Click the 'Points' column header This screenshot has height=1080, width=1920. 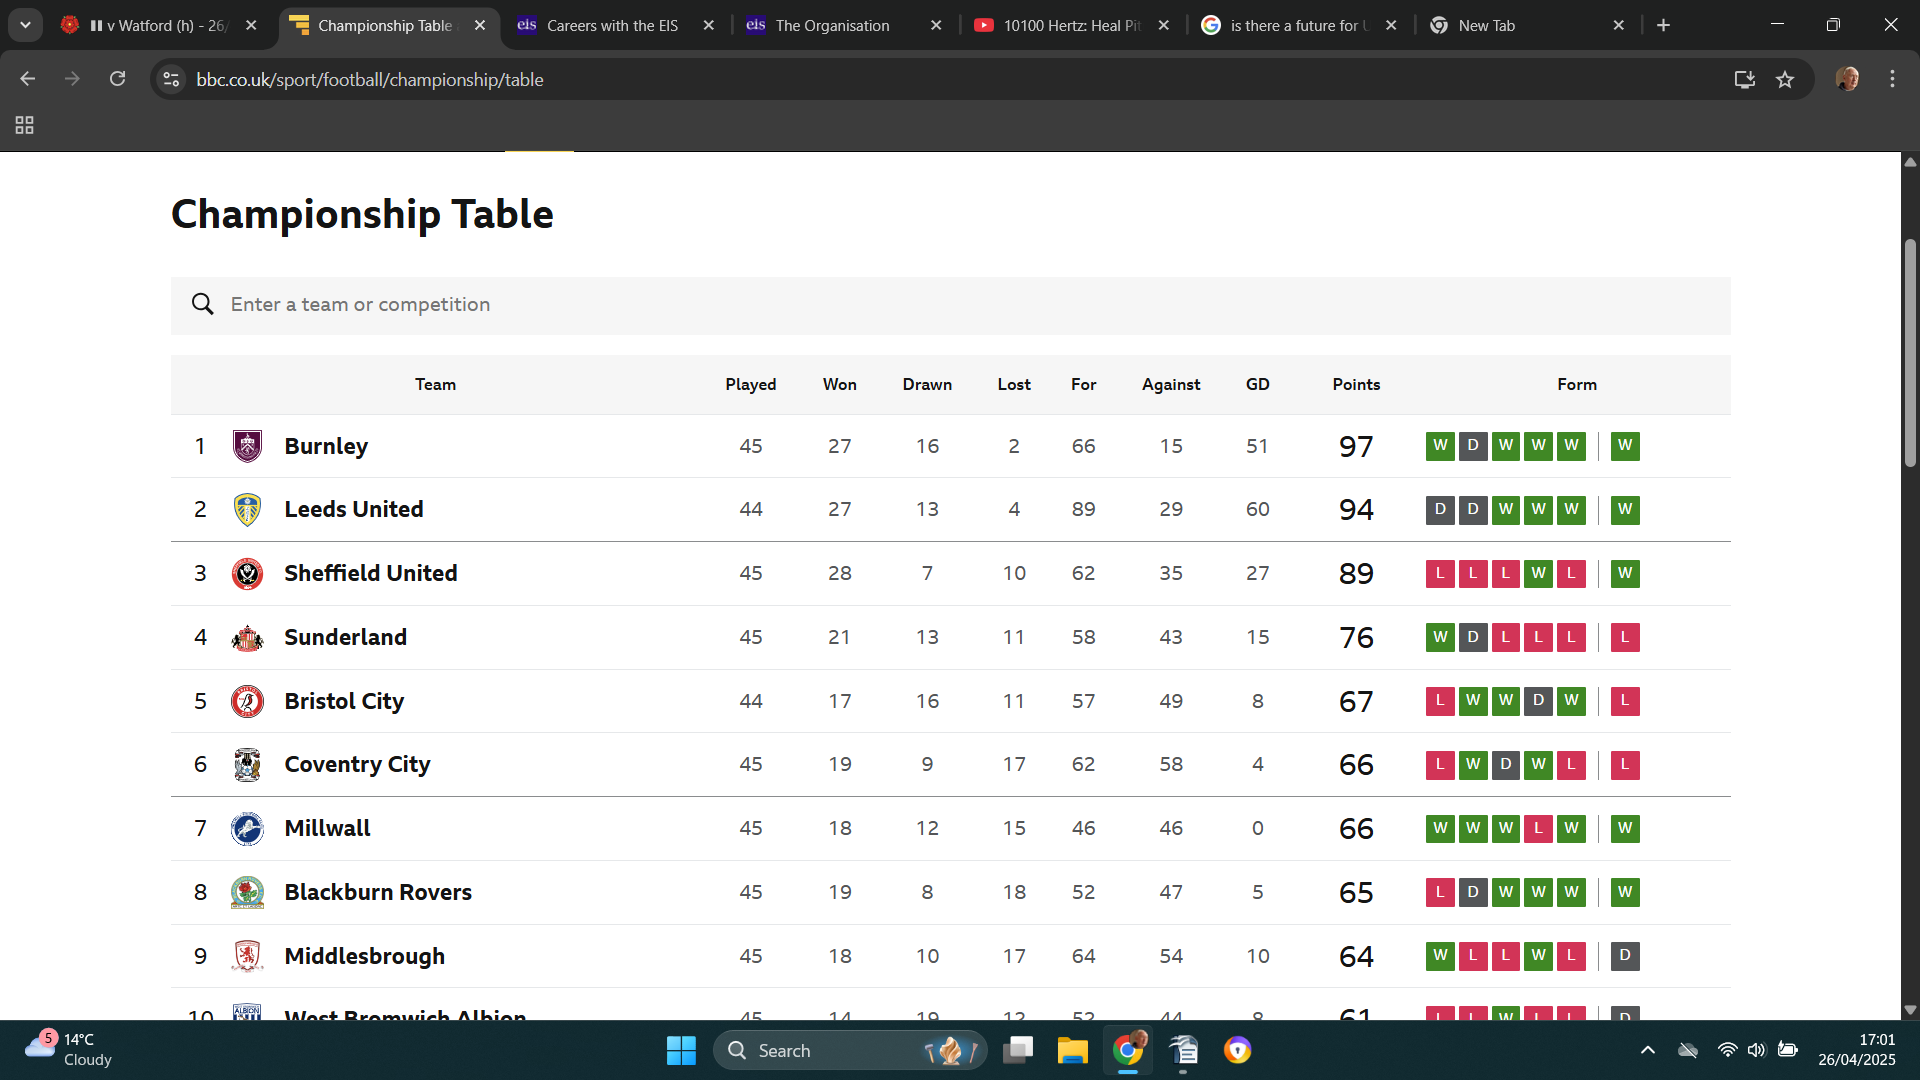tap(1356, 385)
